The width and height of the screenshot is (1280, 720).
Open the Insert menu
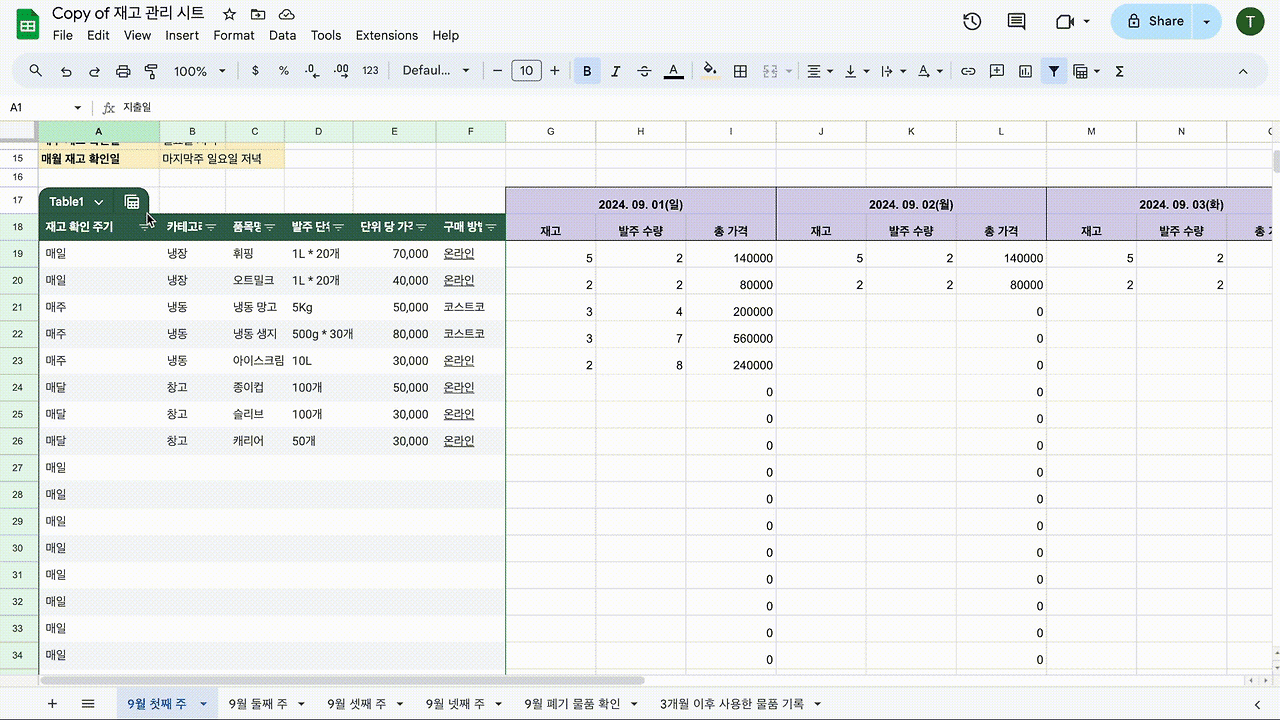[182, 35]
